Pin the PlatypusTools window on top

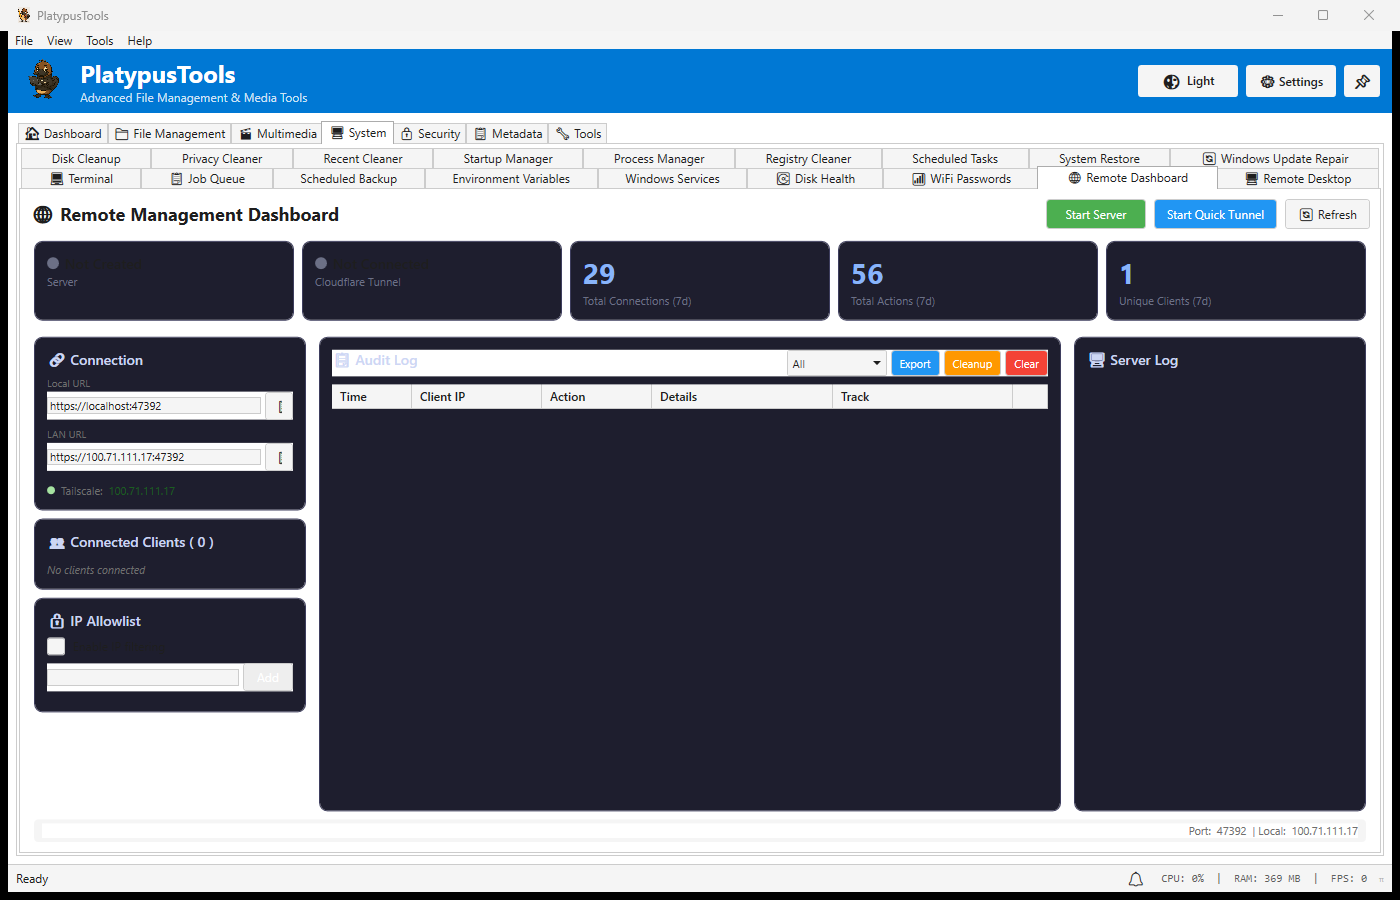point(1362,81)
